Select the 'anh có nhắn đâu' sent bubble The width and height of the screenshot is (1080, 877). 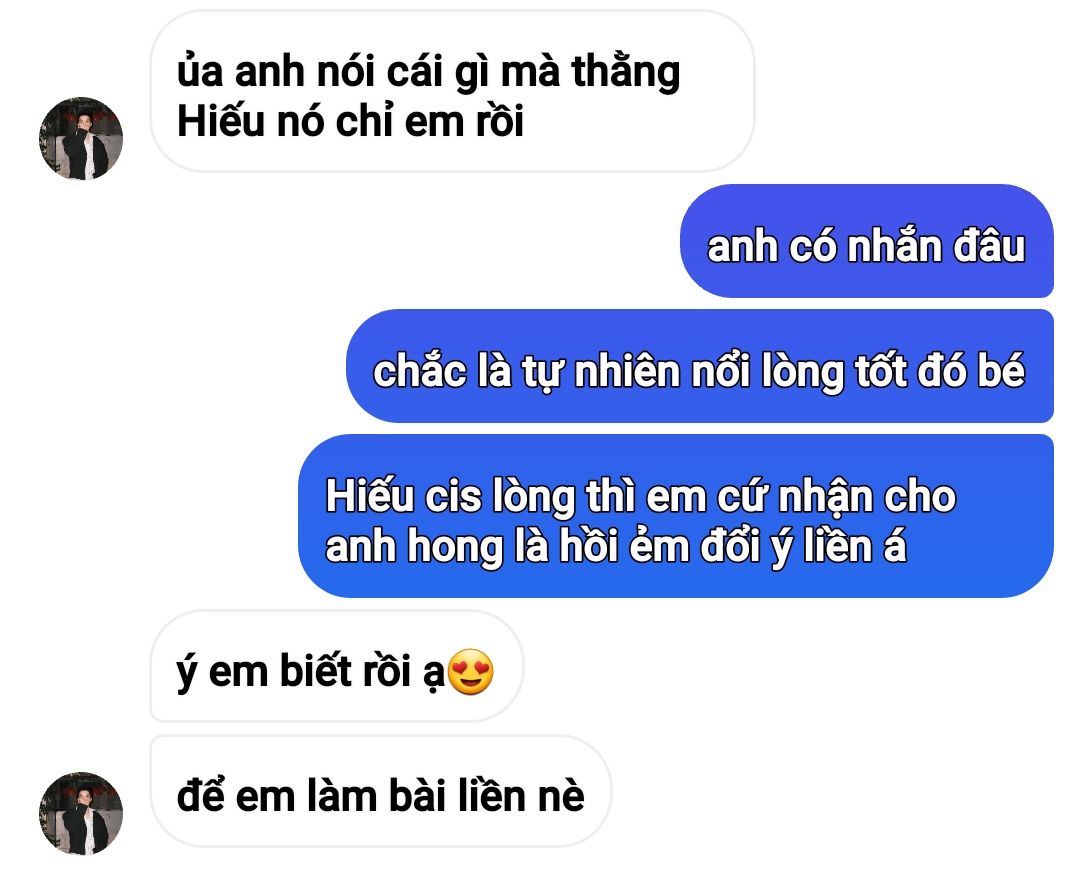tap(866, 241)
